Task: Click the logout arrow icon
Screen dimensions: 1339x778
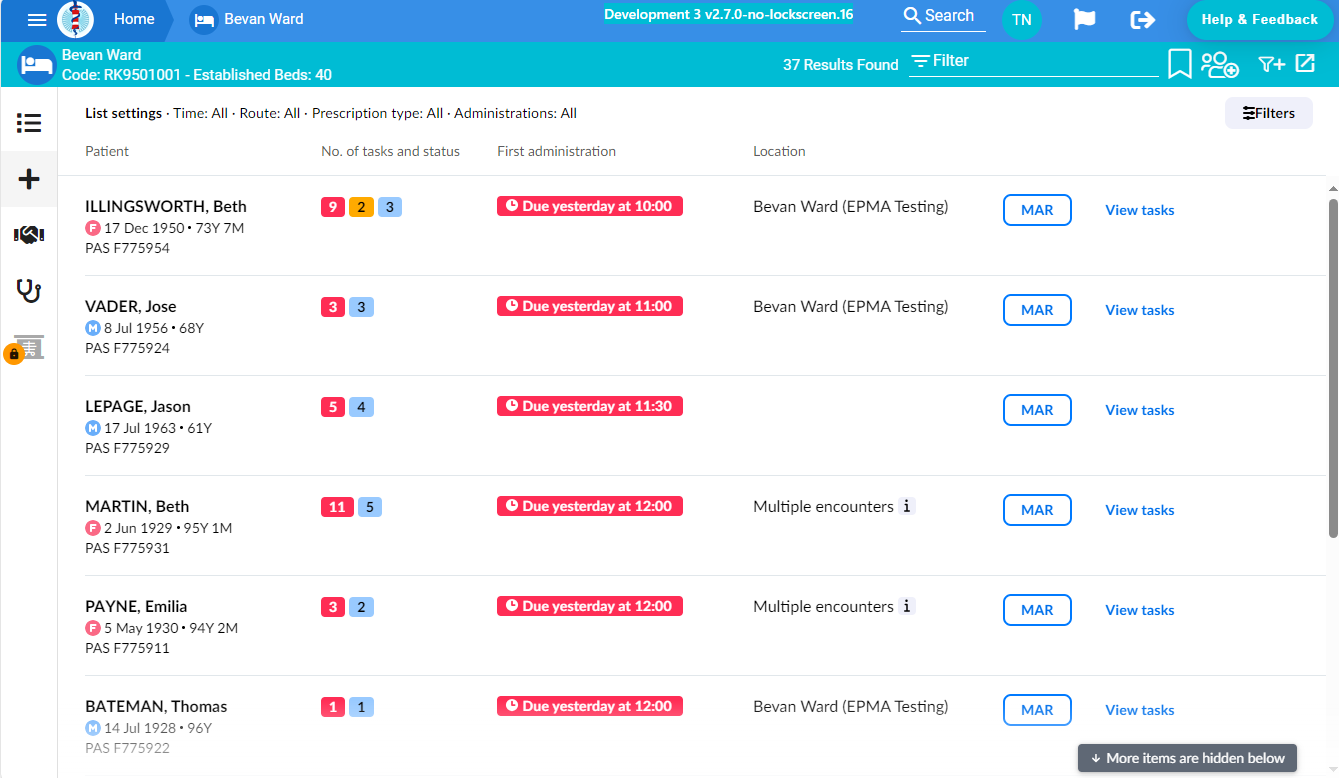Action: pyautogui.click(x=1142, y=19)
